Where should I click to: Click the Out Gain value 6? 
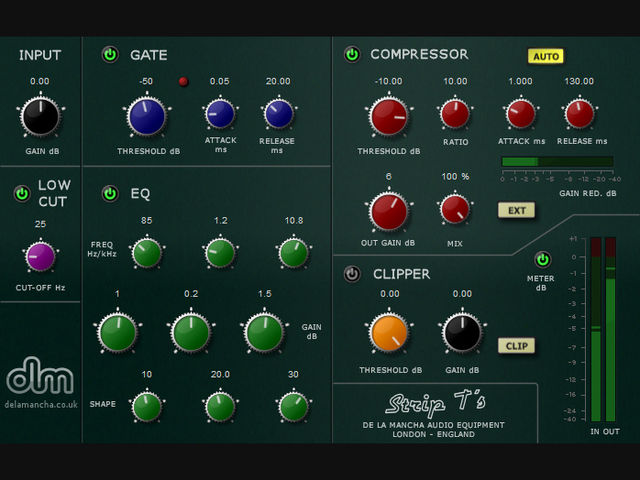coord(389,176)
